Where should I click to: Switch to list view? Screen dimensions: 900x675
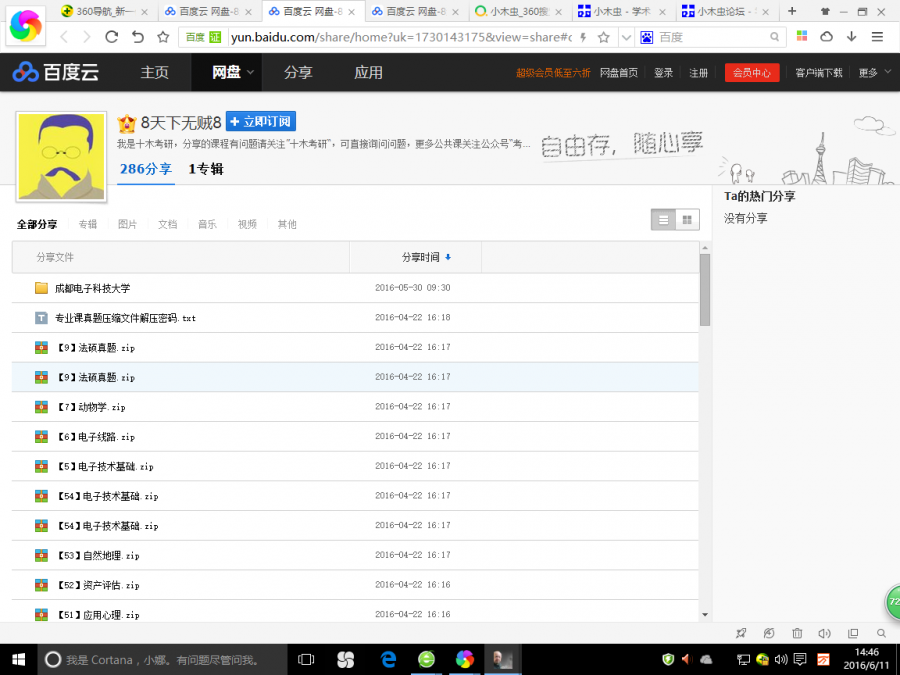pyautogui.click(x=664, y=220)
